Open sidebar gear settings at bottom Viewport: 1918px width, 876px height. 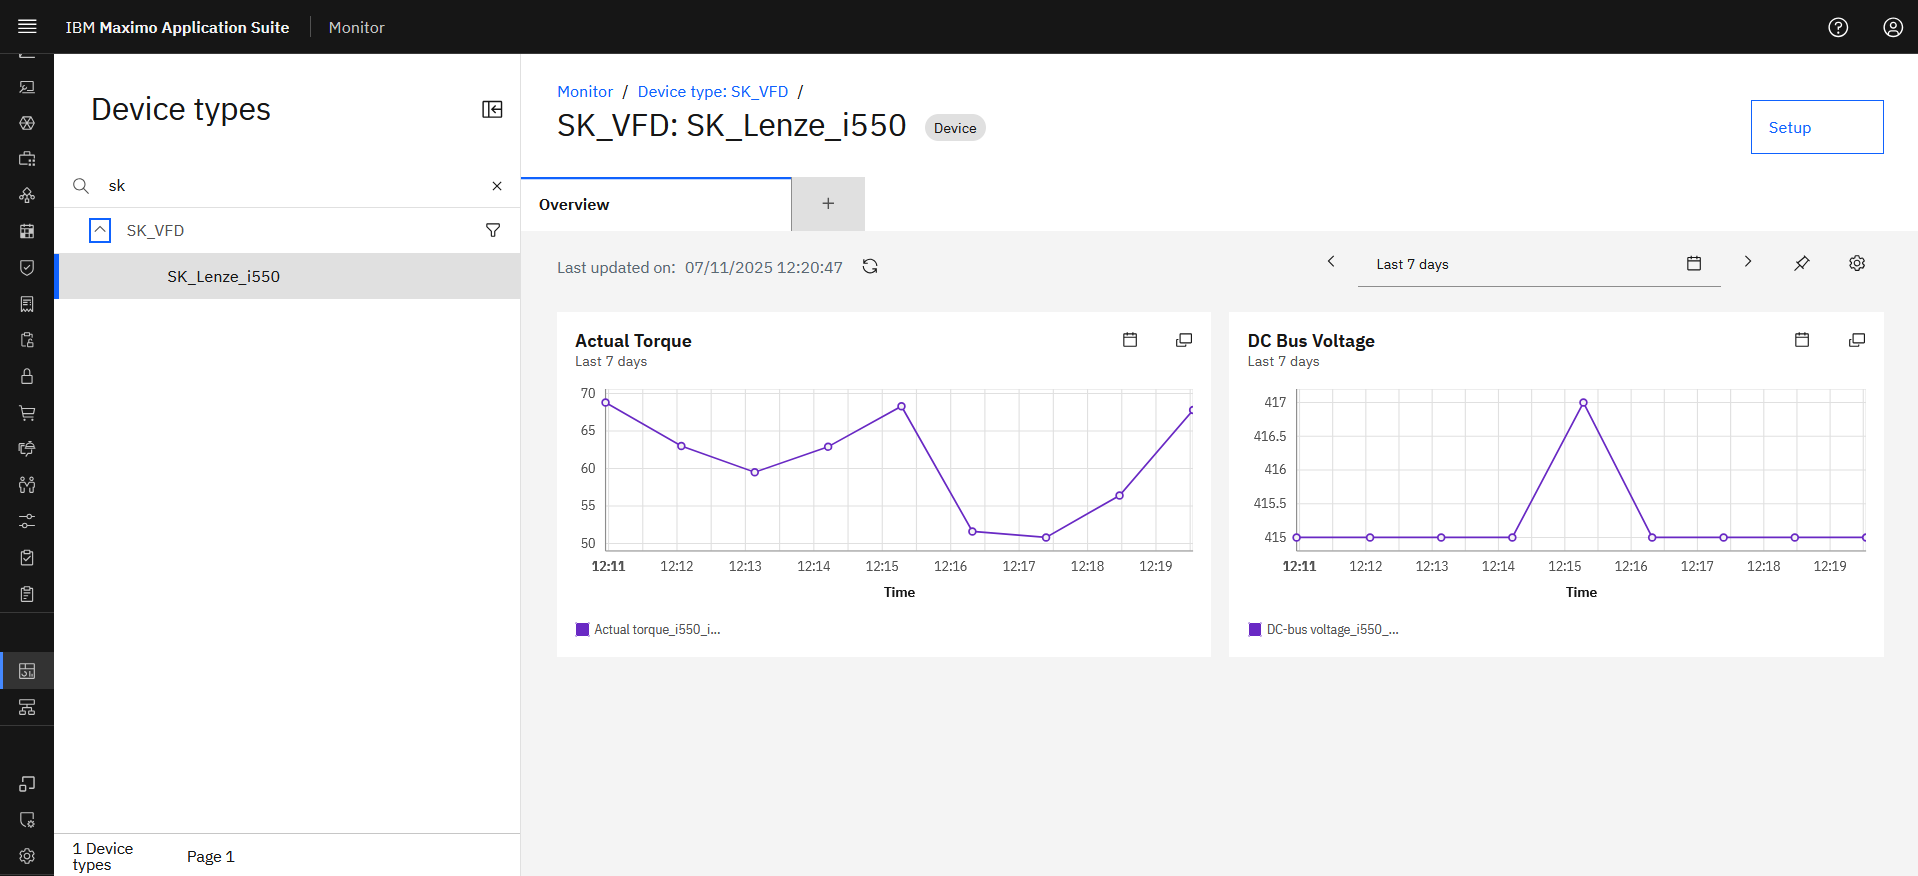[27, 856]
